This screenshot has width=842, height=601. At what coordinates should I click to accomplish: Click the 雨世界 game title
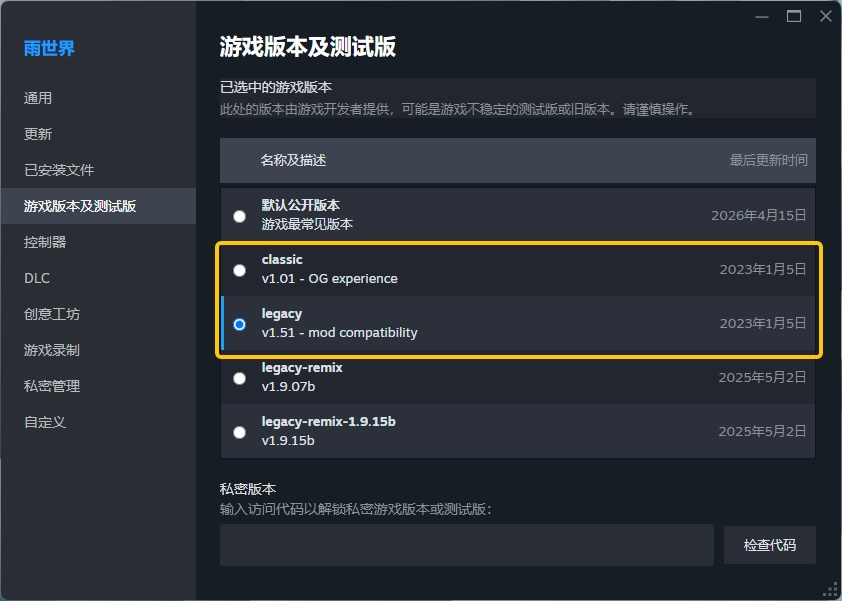click(x=49, y=48)
